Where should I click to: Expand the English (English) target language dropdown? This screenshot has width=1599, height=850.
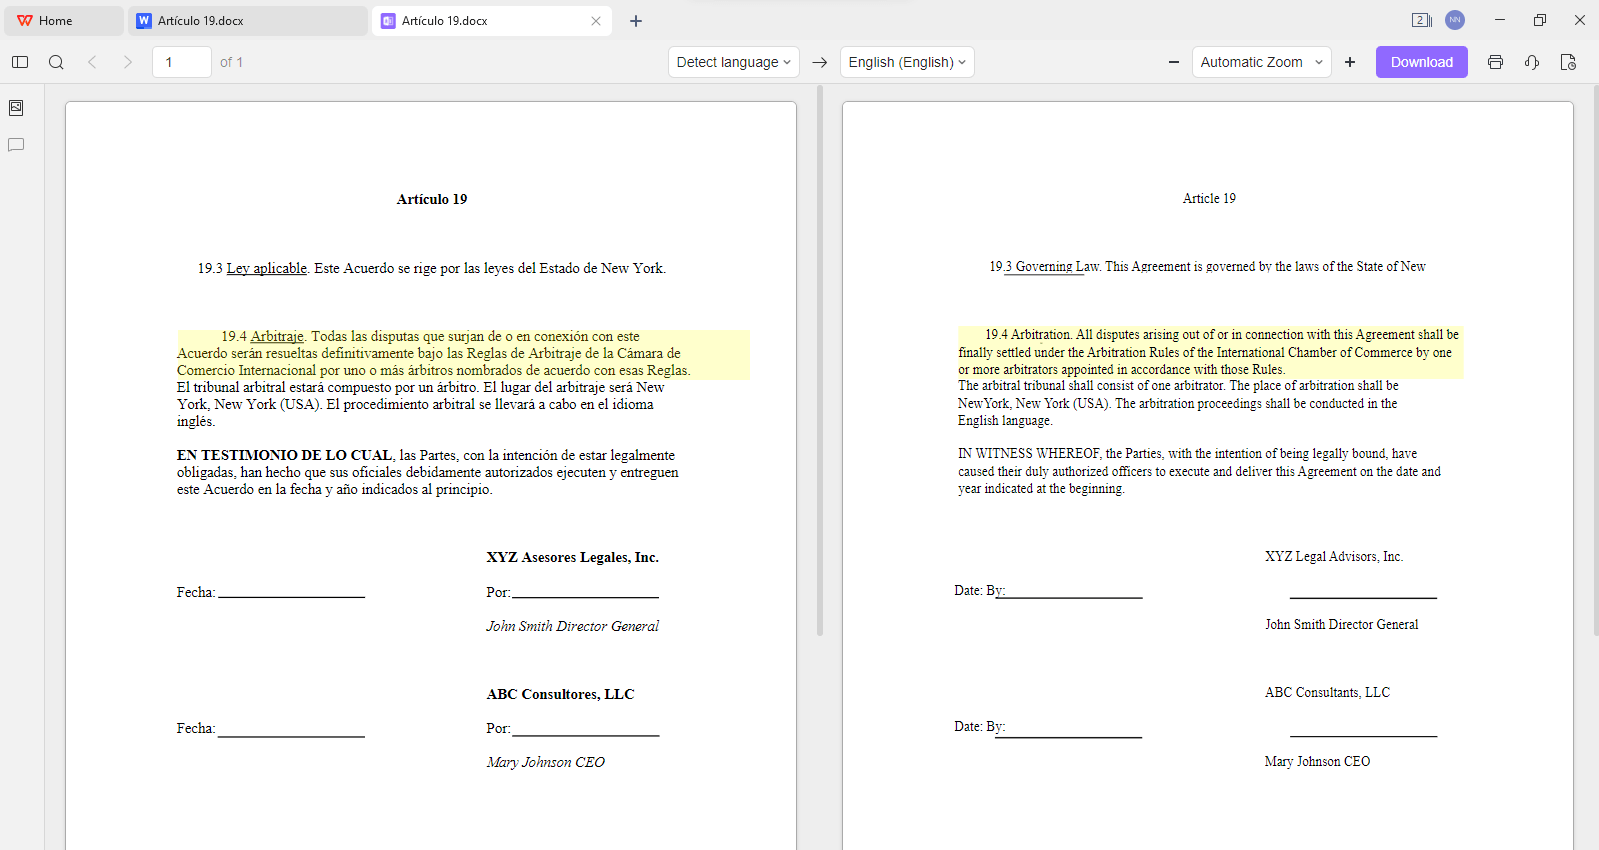[907, 62]
